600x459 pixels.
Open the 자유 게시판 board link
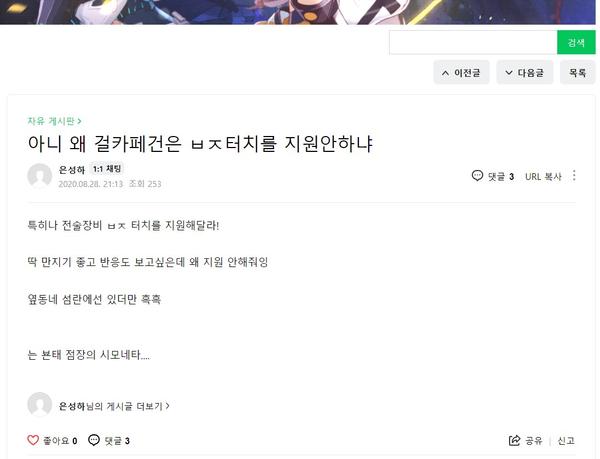click(x=51, y=121)
